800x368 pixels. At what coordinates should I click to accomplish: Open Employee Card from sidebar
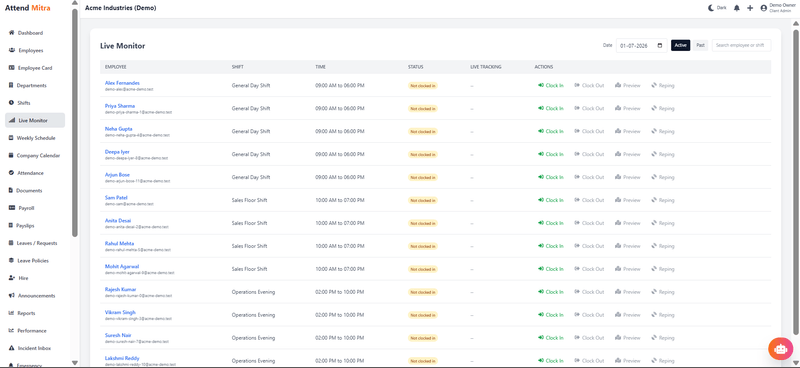click(31, 68)
